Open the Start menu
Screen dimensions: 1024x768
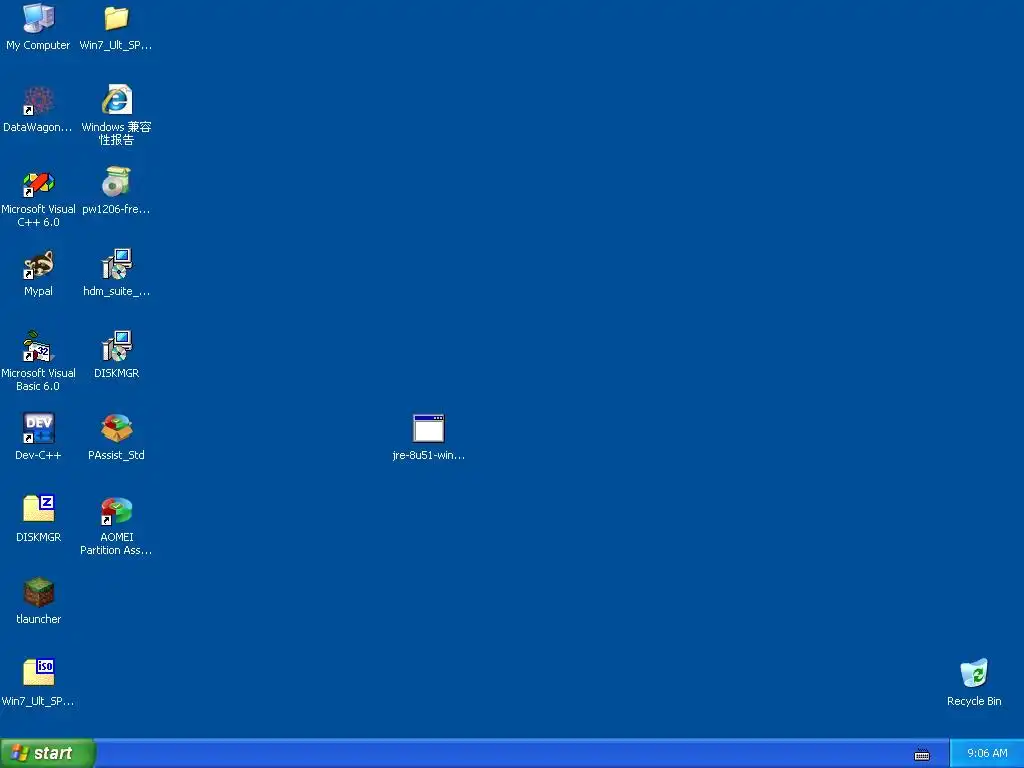point(48,753)
